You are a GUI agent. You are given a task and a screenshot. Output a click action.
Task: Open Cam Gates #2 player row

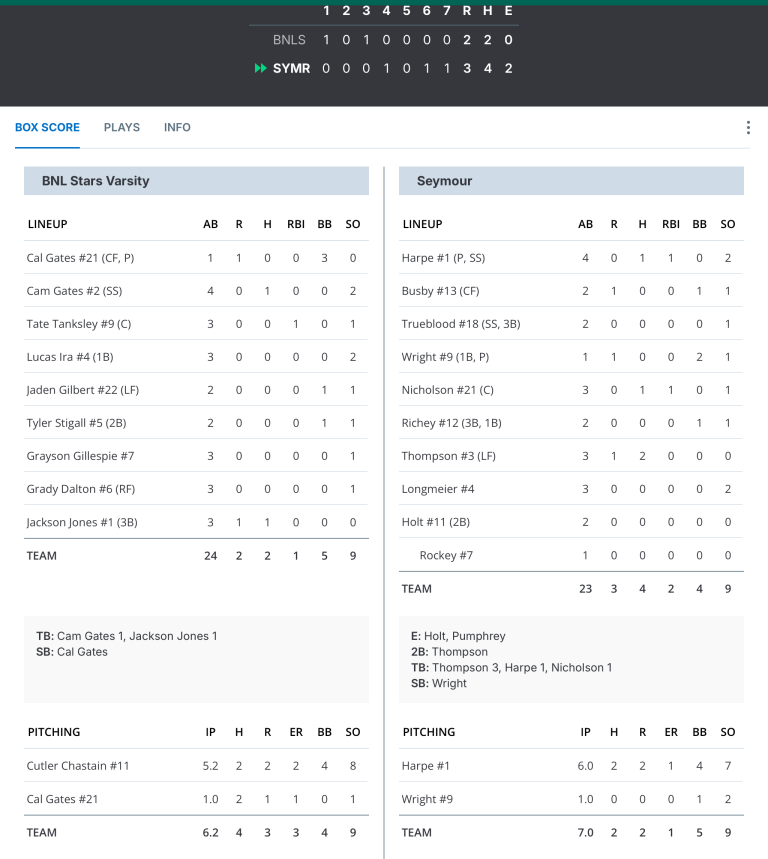(x=73, y=291)
